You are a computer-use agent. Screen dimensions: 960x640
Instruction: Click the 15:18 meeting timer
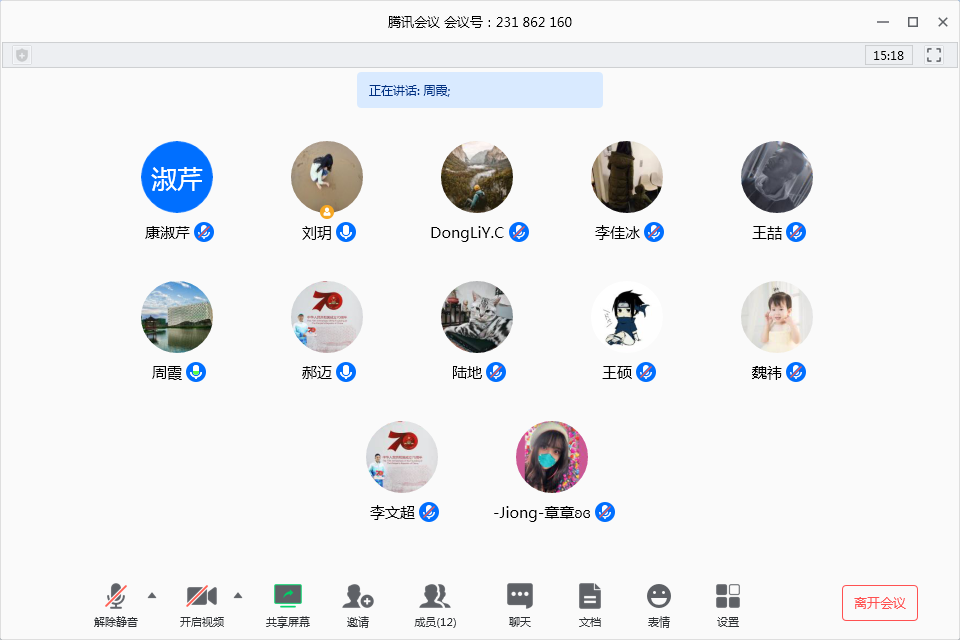888,55
